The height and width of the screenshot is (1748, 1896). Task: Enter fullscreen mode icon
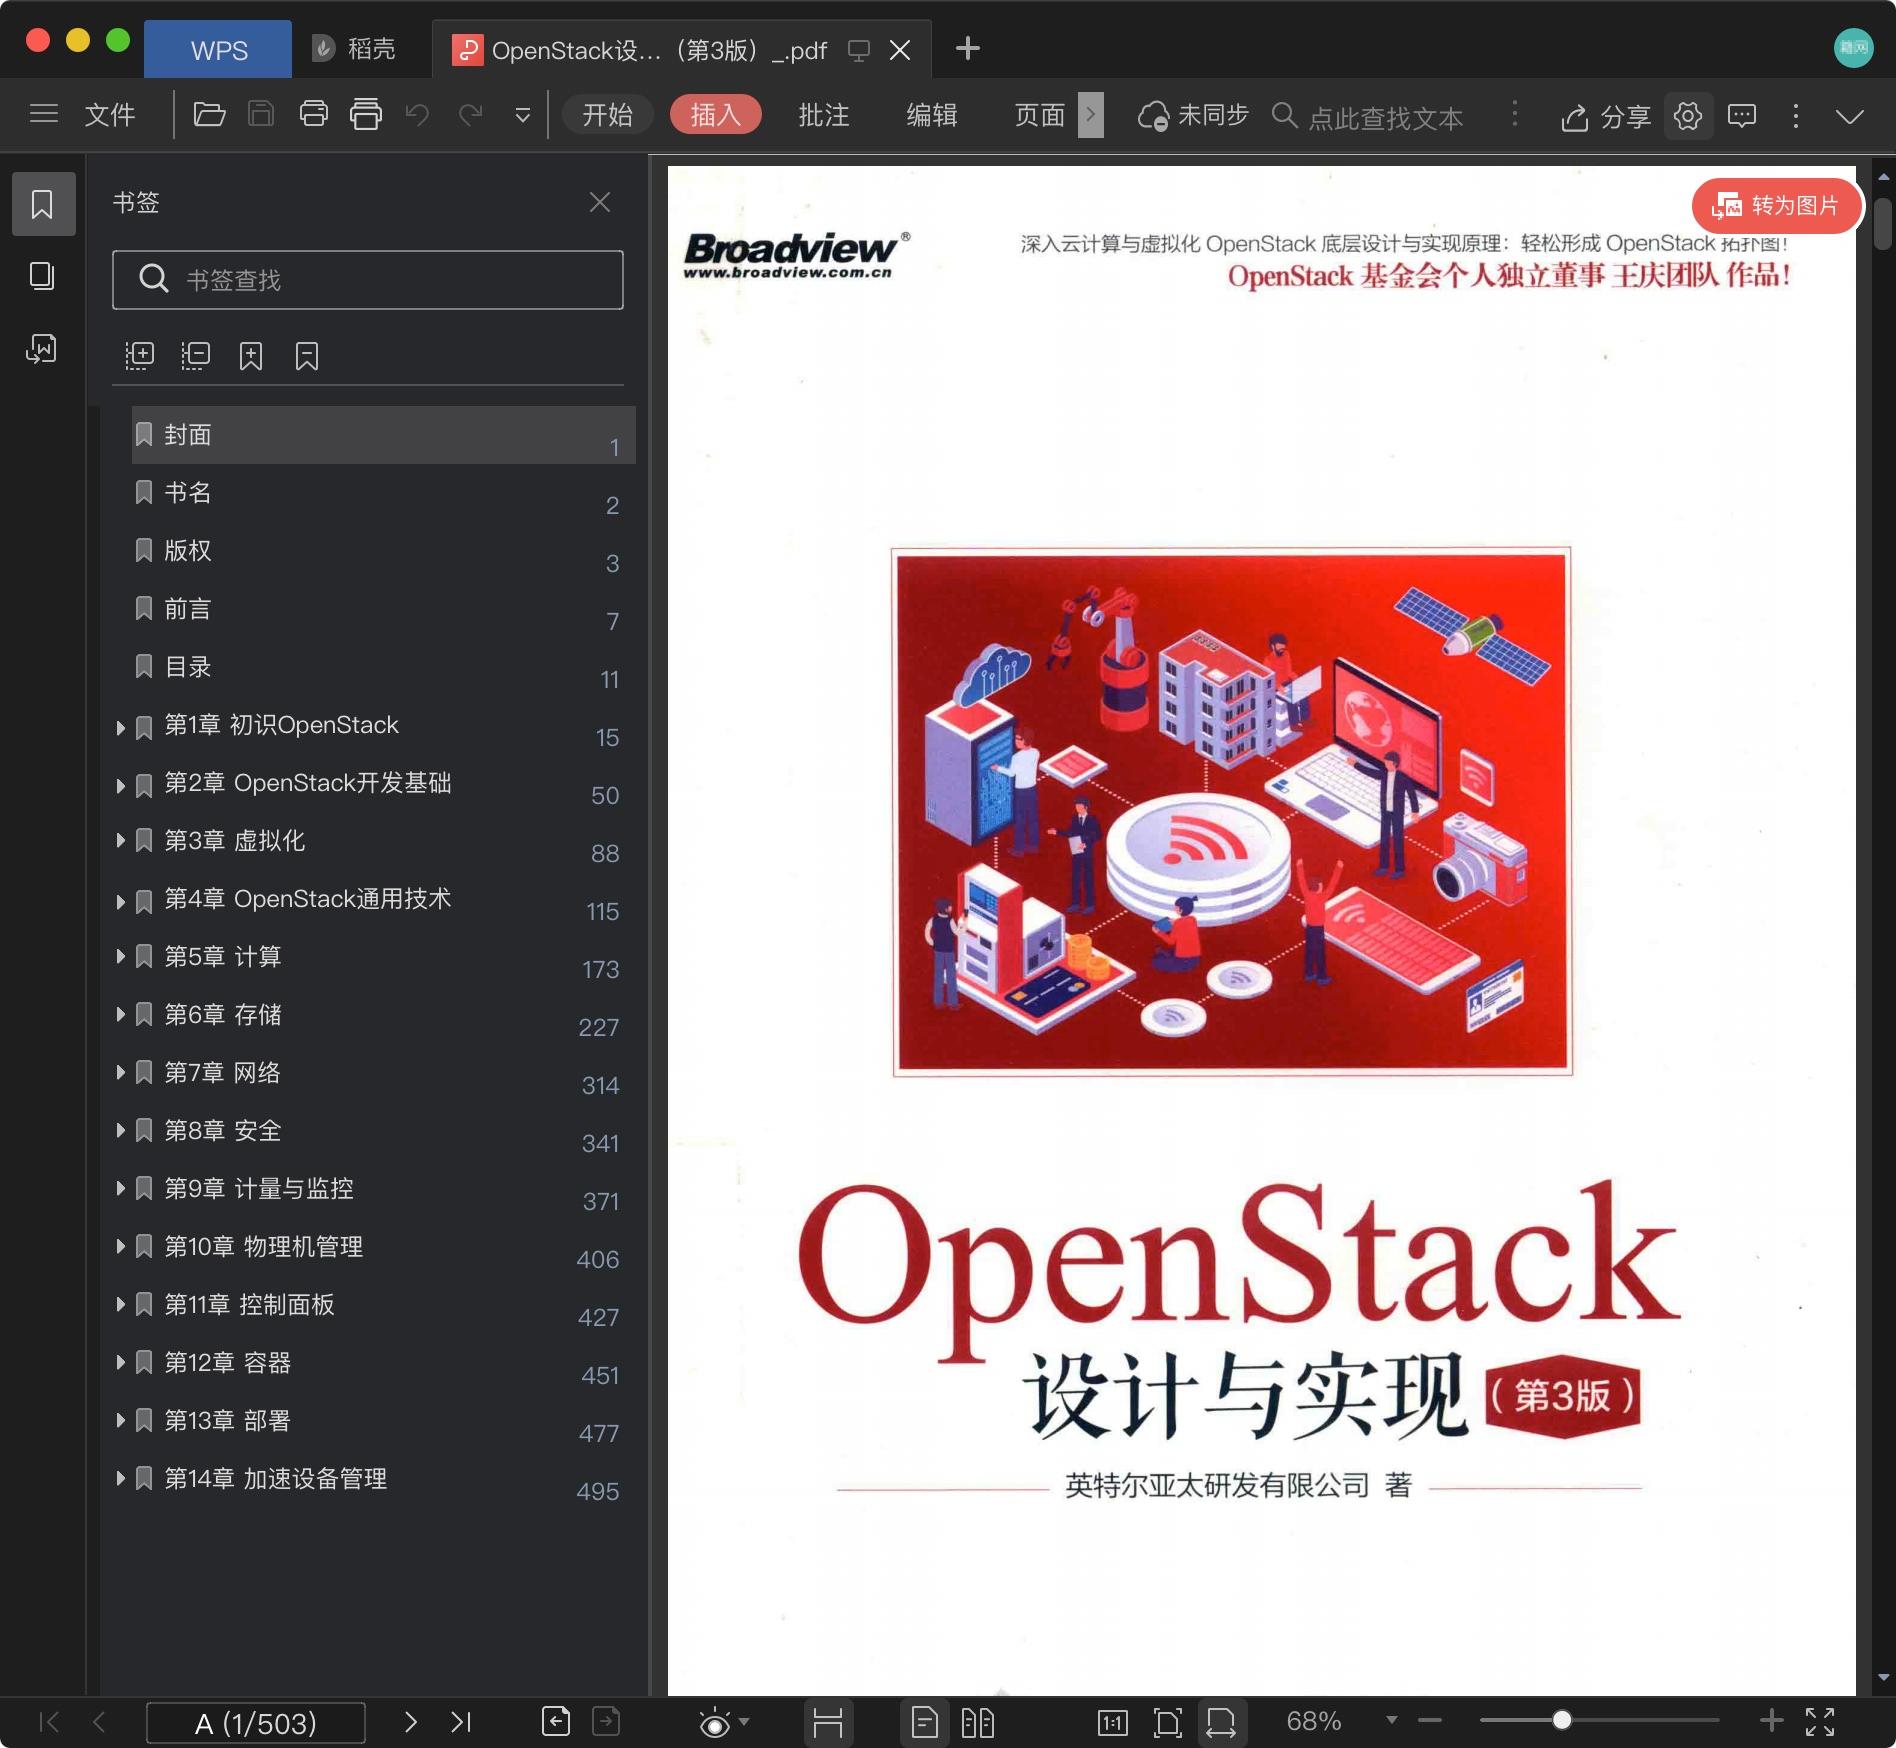[x=1820, y=1722]
